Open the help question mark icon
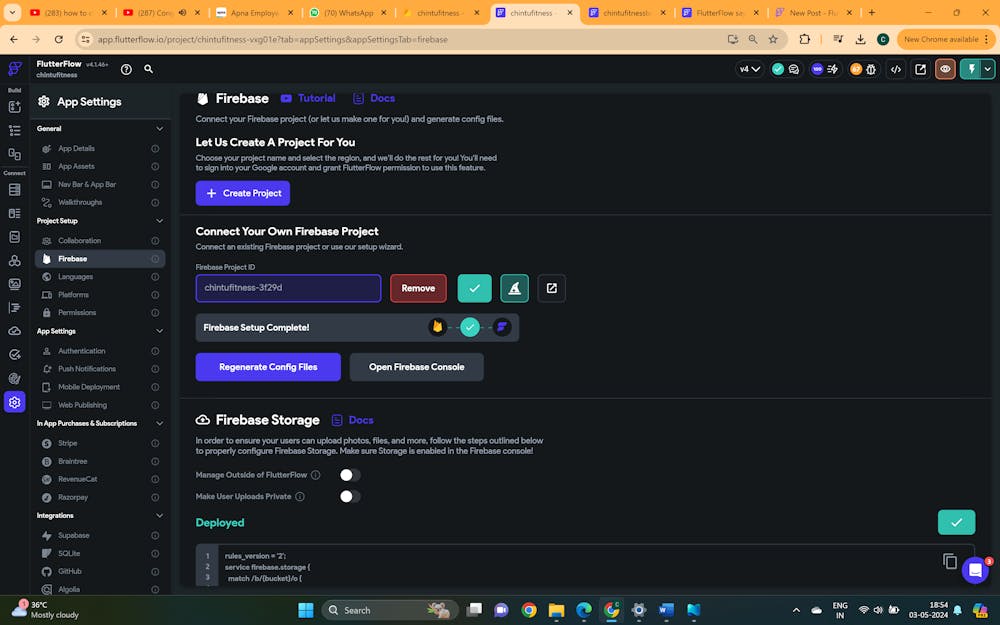Viewport: 1000px width, 625px height. [x=126, y=70]
